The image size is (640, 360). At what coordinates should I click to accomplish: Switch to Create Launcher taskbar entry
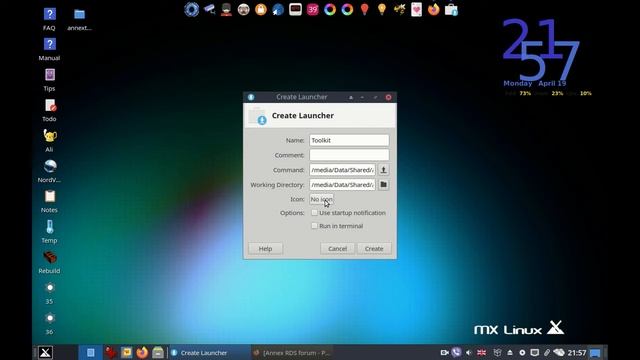click(x=209, y=352)
